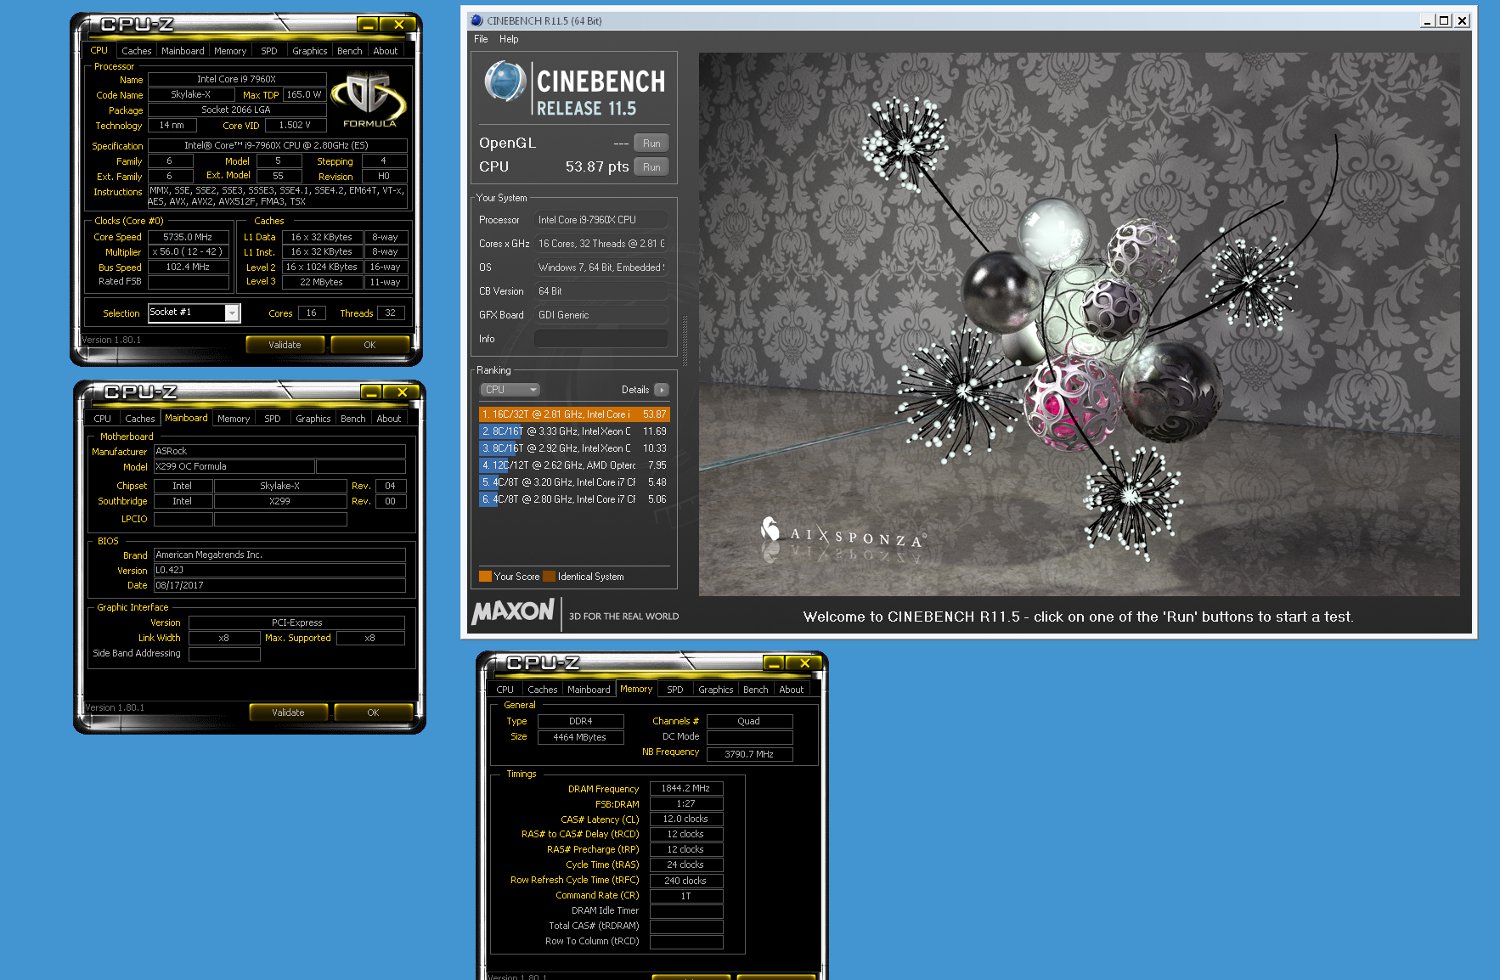Open Graphics tab in Memory CPU-Z window

pos(715,690)
